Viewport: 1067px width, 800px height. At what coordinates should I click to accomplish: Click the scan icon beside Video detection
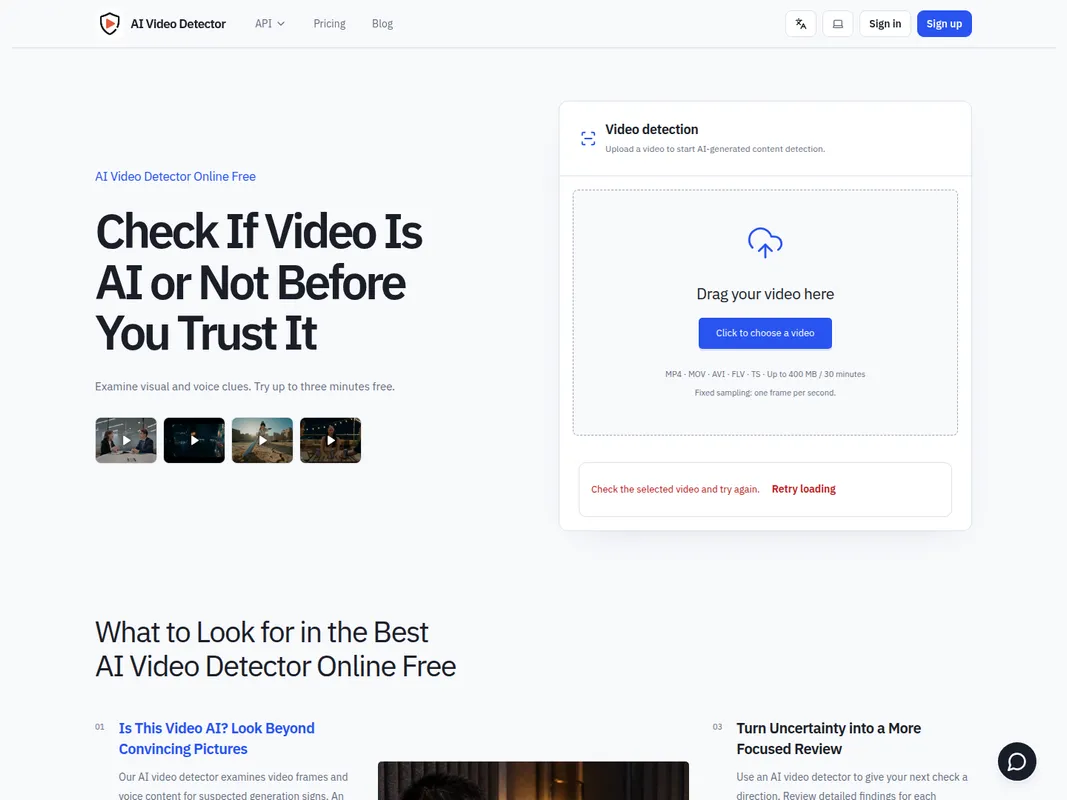point(588,138)
